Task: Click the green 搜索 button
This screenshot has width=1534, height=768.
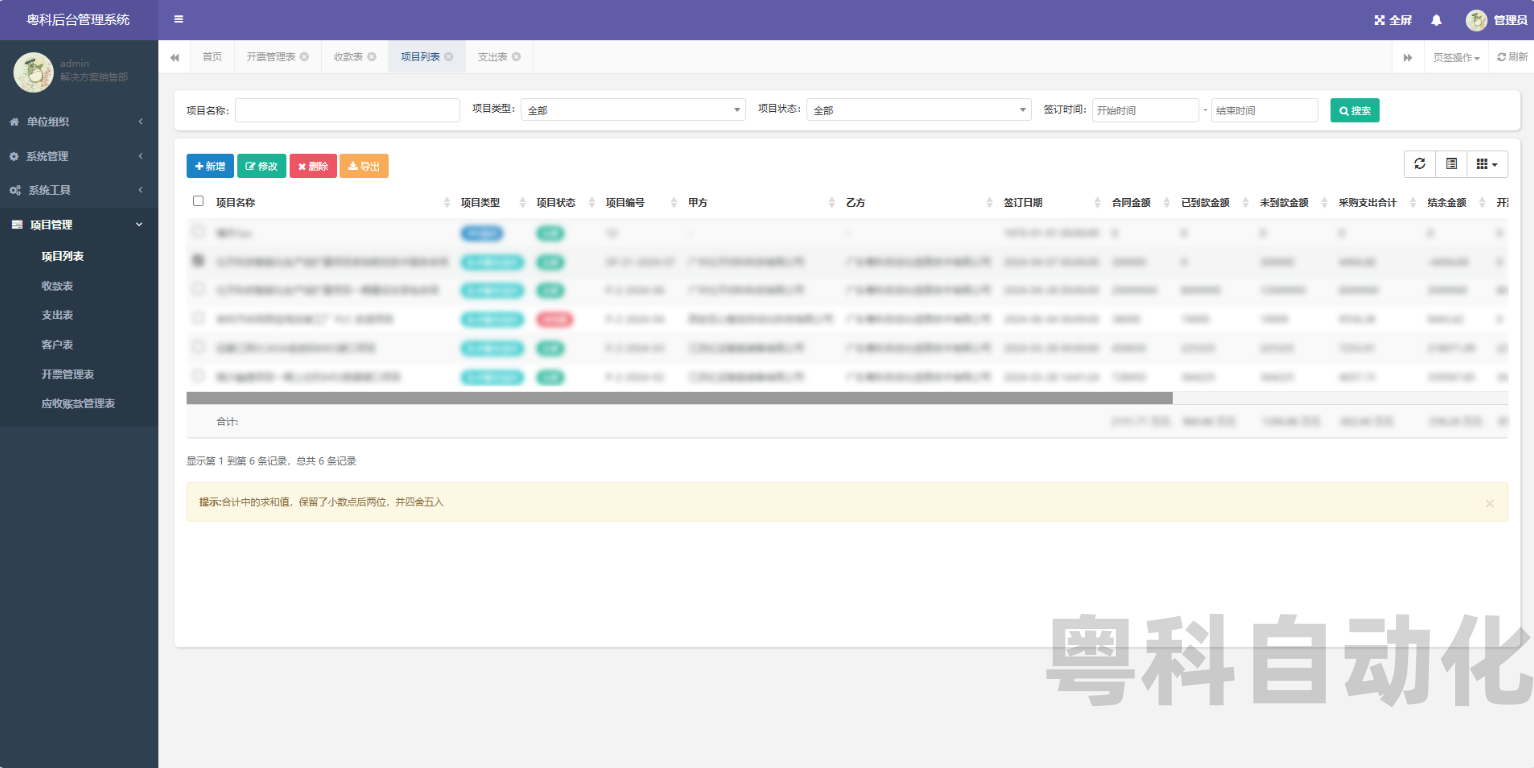Action: 1354,110
